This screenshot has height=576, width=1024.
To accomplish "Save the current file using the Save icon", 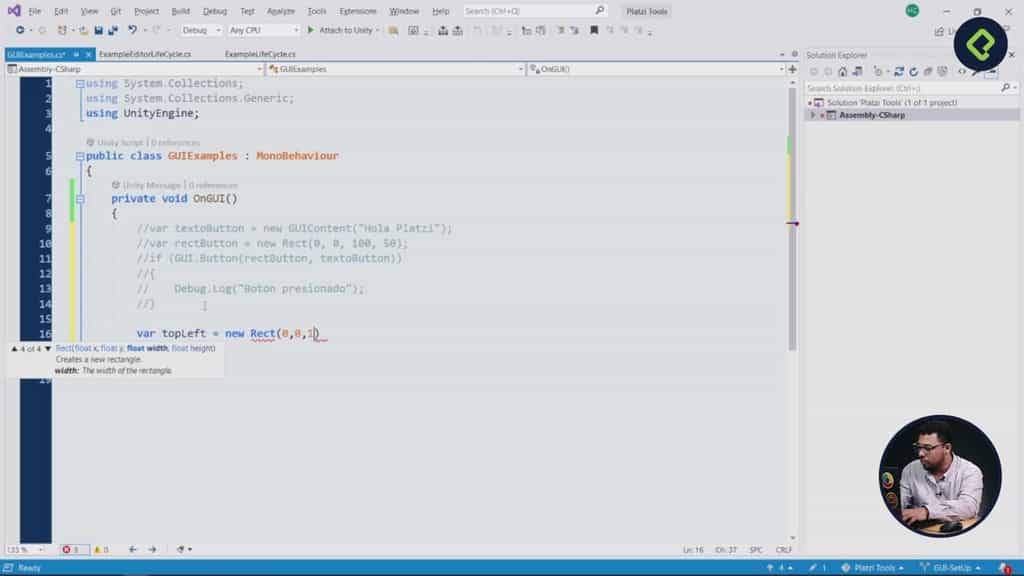I will (96, 30).
